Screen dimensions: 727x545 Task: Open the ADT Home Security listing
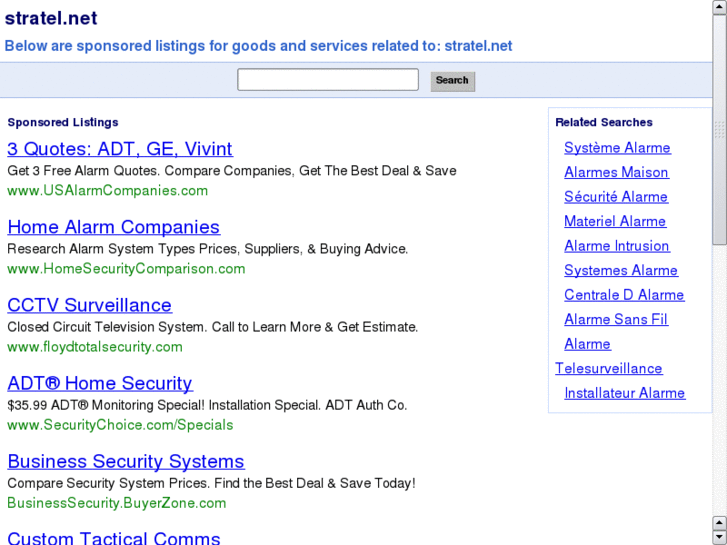pos(99,383)
